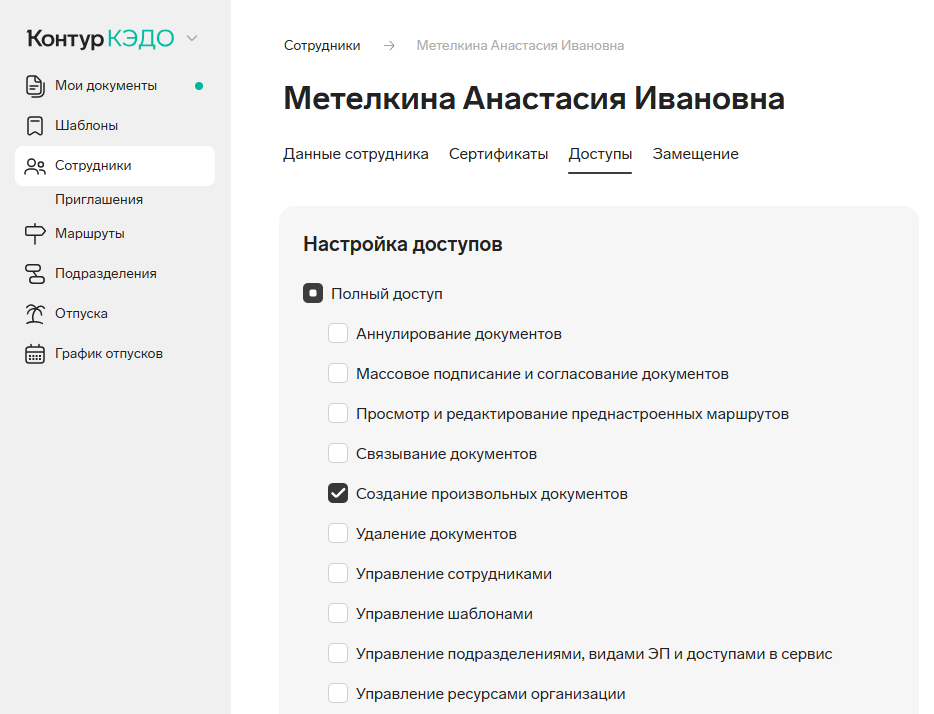The image size is (934, 714).
Task: Click breadcrumb Метелкина Анастасия Ивановна
Action: 520,46
